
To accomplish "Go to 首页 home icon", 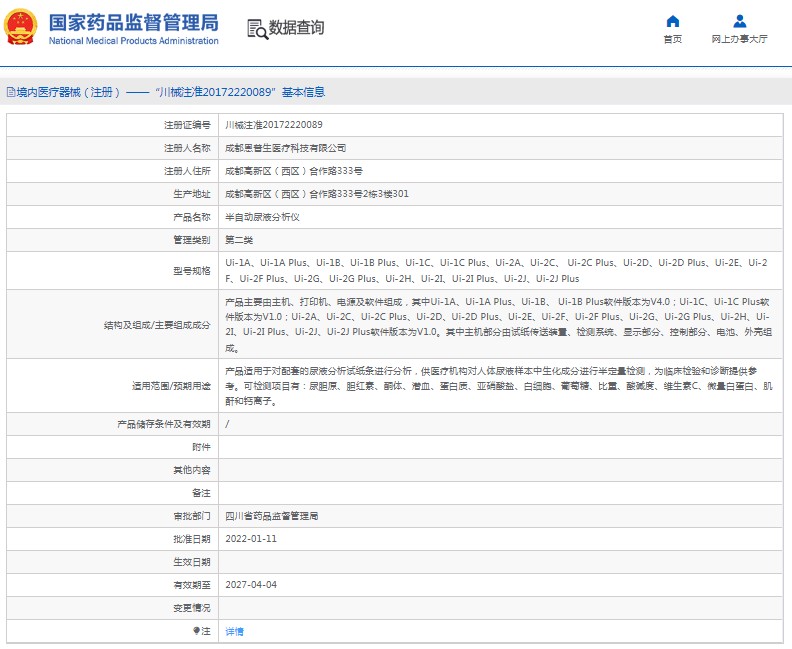I will 673,21.
